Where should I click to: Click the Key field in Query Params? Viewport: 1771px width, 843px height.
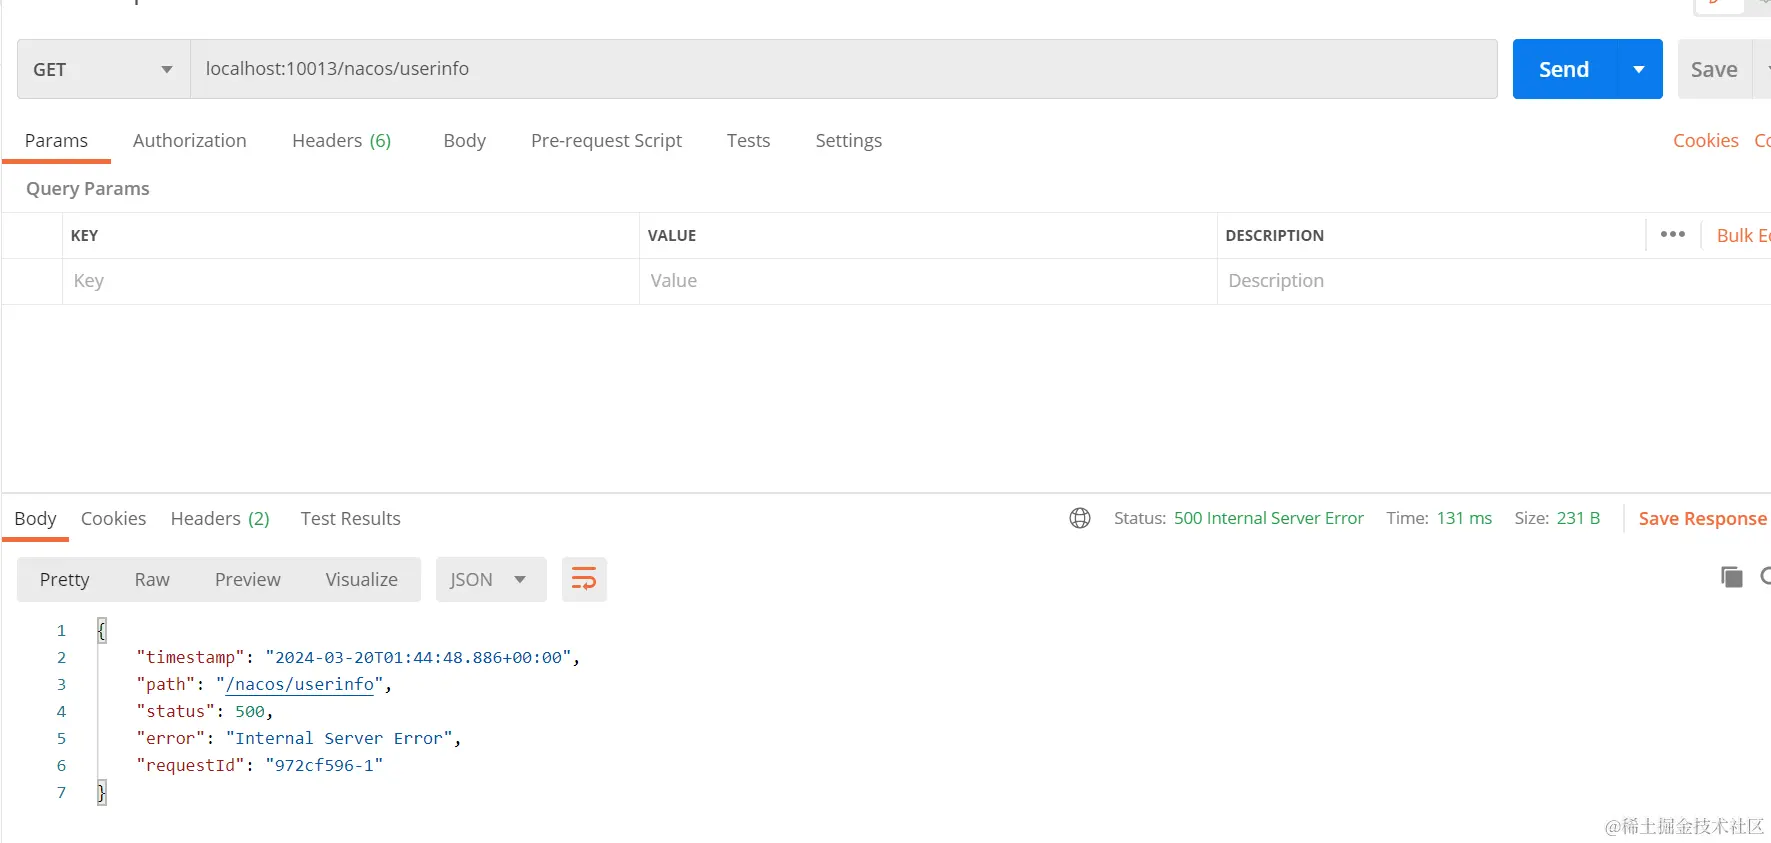coord(350,281)
